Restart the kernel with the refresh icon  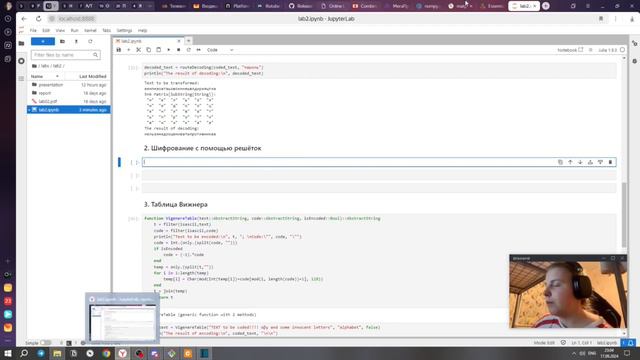189,50
